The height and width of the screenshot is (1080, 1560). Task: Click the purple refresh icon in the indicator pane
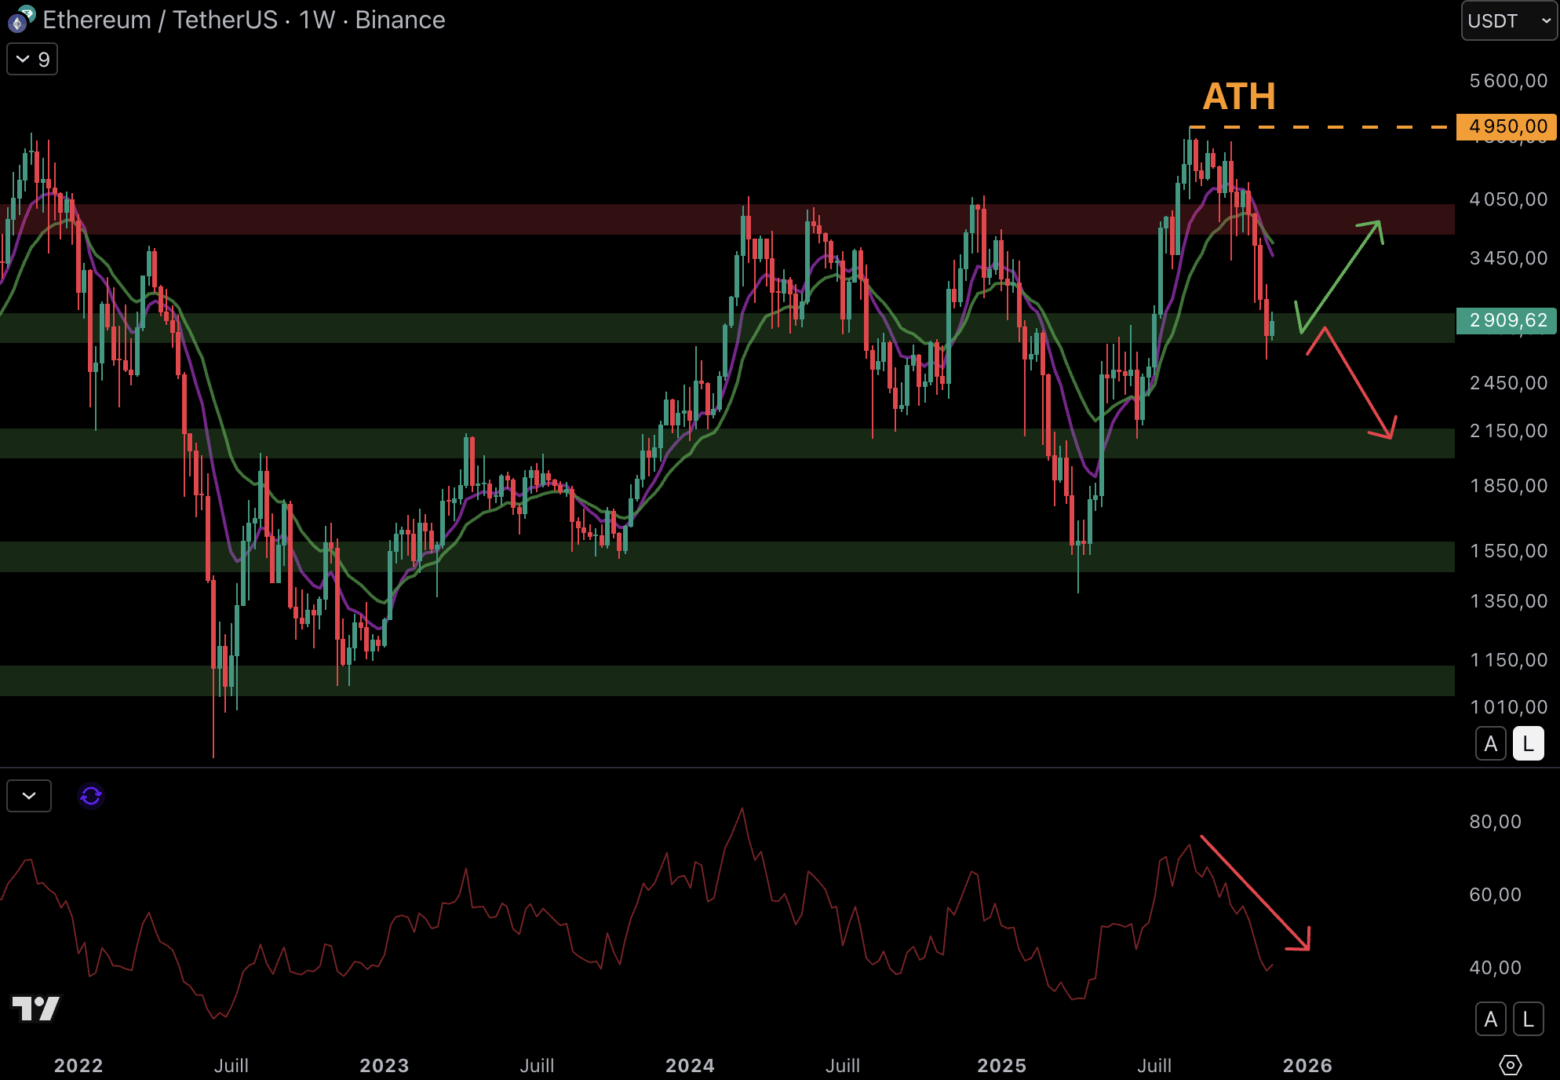(x=91, y=796)
